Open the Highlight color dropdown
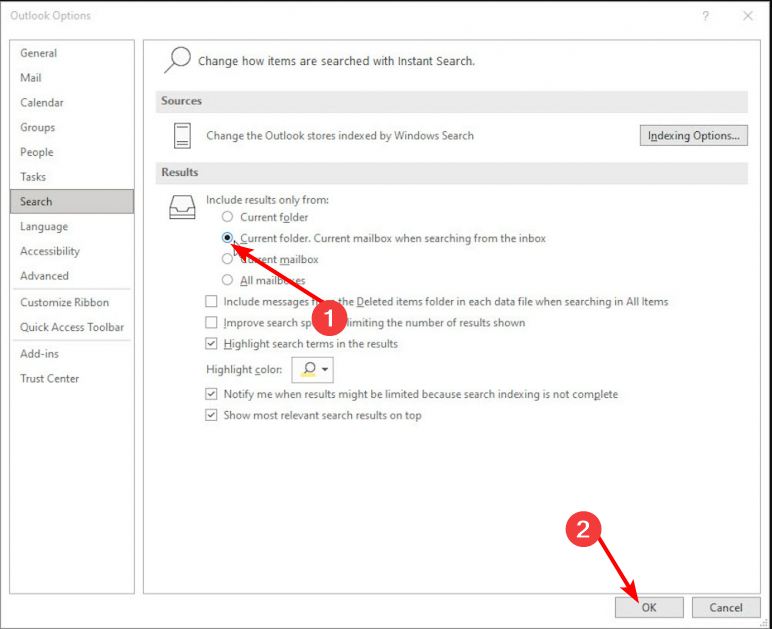This screenshot has width=772, height=629. (313, 370)
